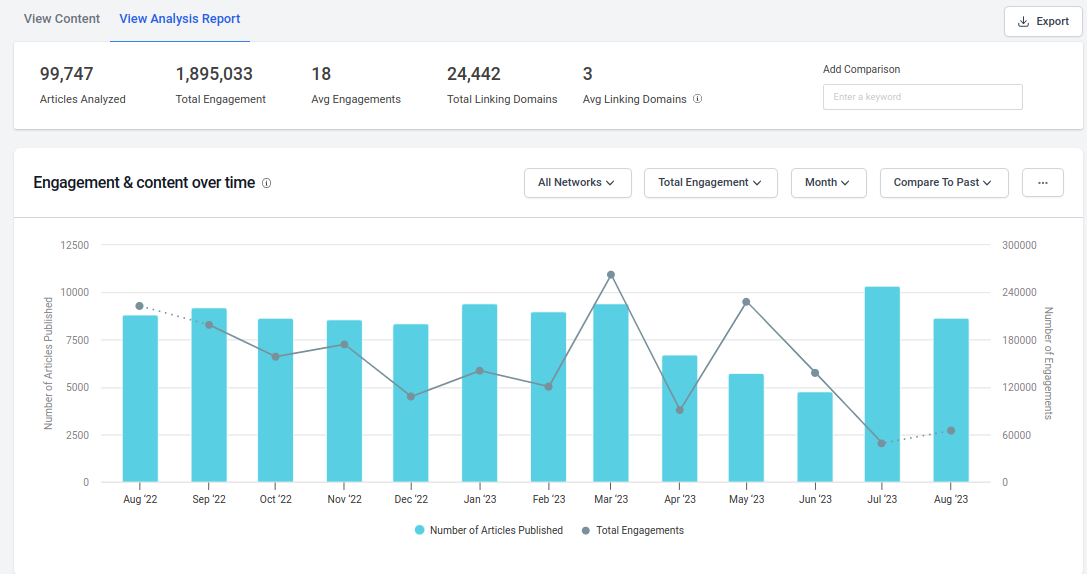Click the Aug '22 engagement line point

(x=139, y=306)
